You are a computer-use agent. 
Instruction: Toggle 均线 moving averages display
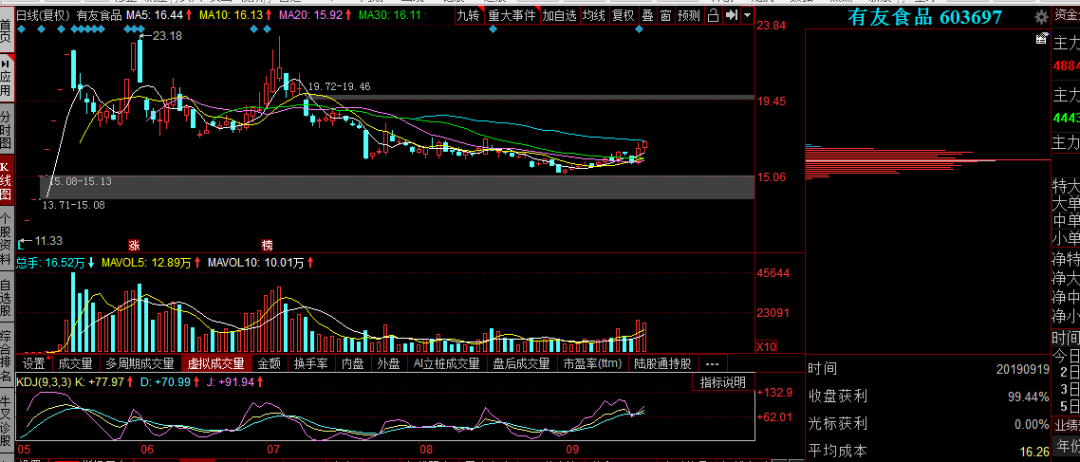594,16
